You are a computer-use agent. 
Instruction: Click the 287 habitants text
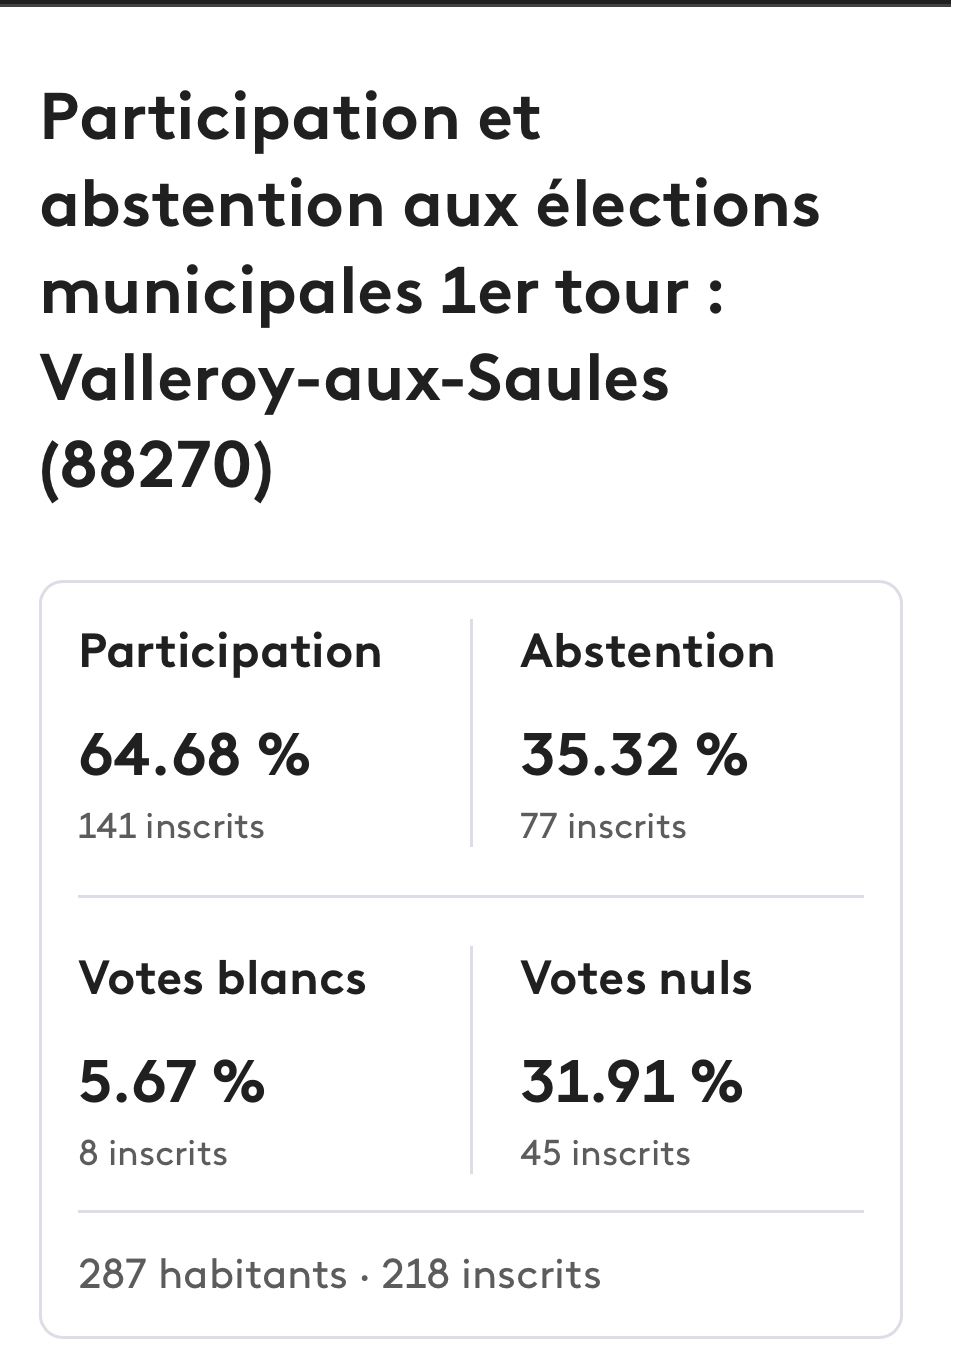point(212,1275)
